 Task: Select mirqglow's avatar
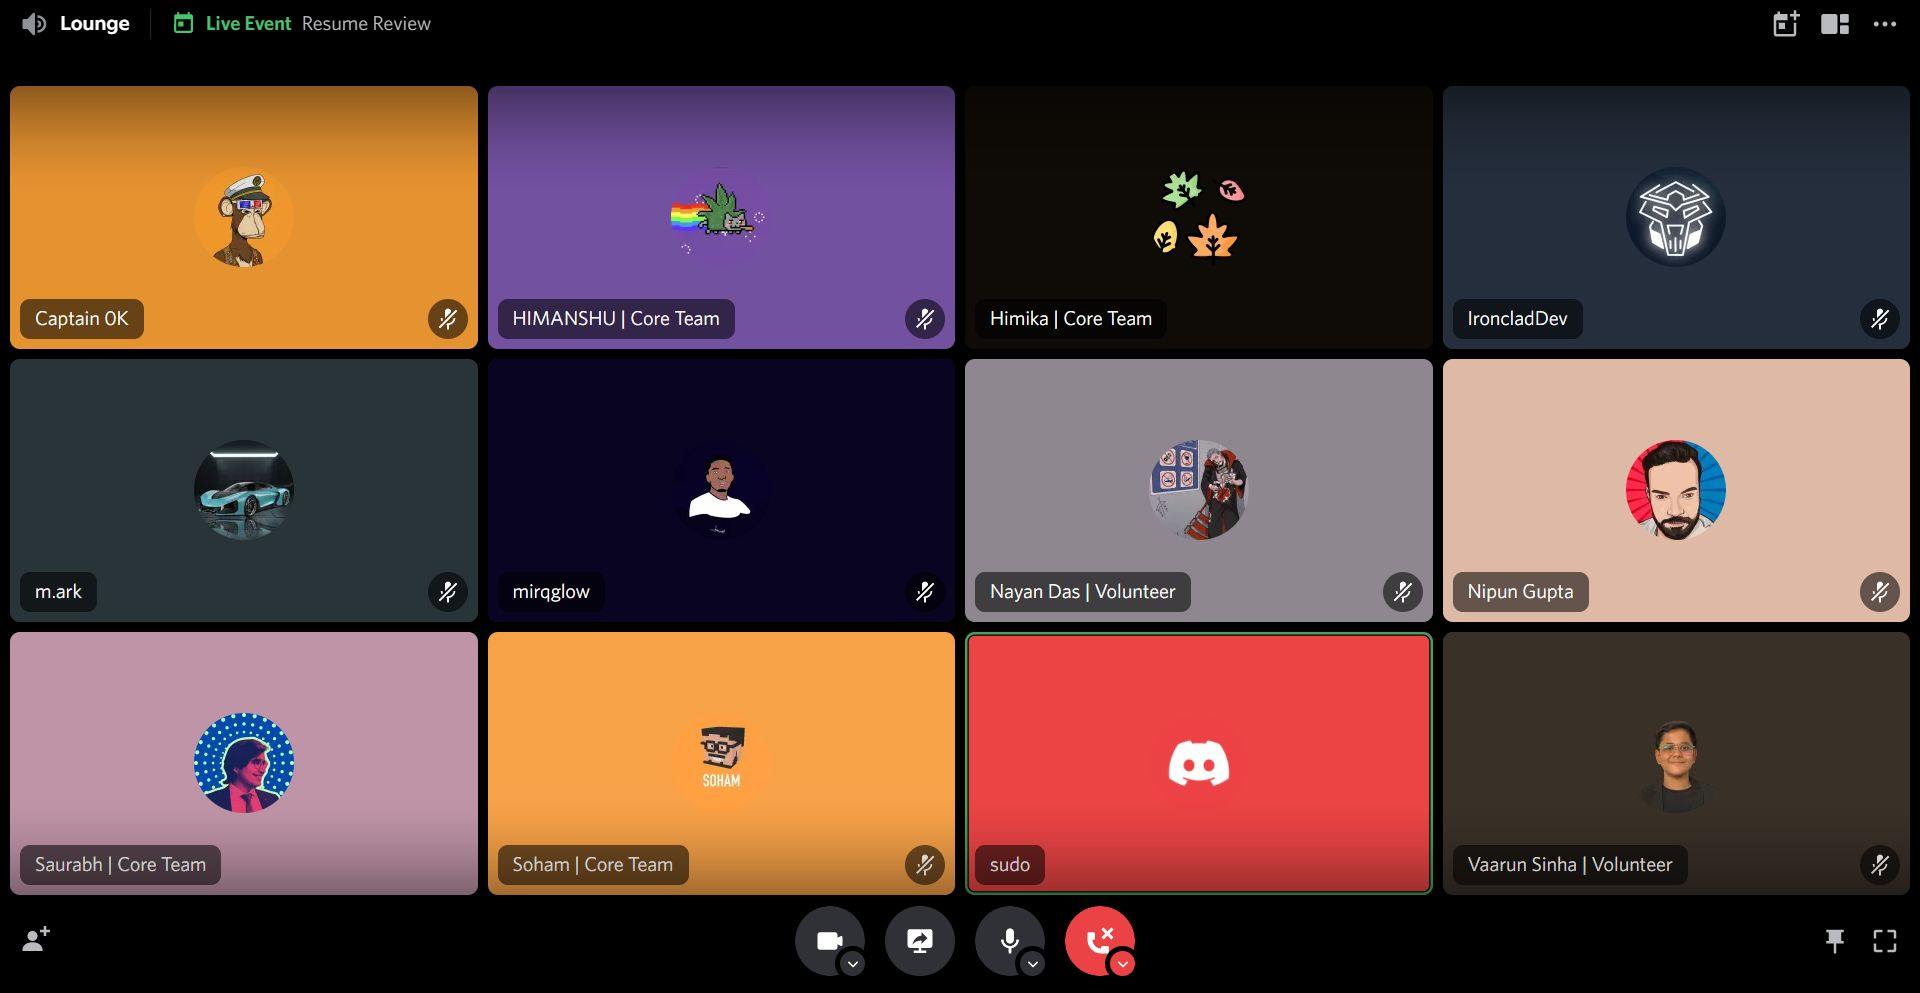click(721, 490)
